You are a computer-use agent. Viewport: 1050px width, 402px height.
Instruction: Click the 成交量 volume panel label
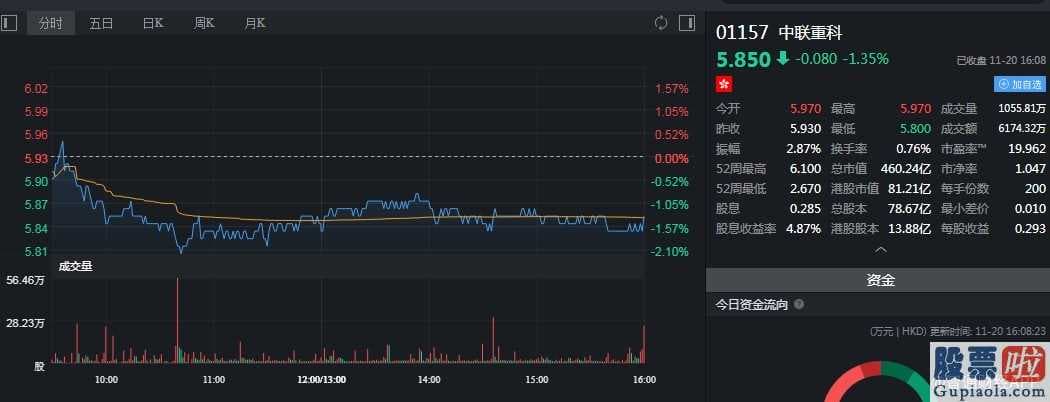(x=75, y=267)
